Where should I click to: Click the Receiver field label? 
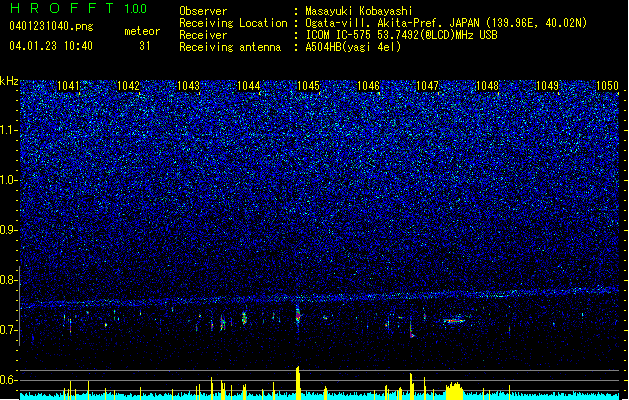[203, 35]
